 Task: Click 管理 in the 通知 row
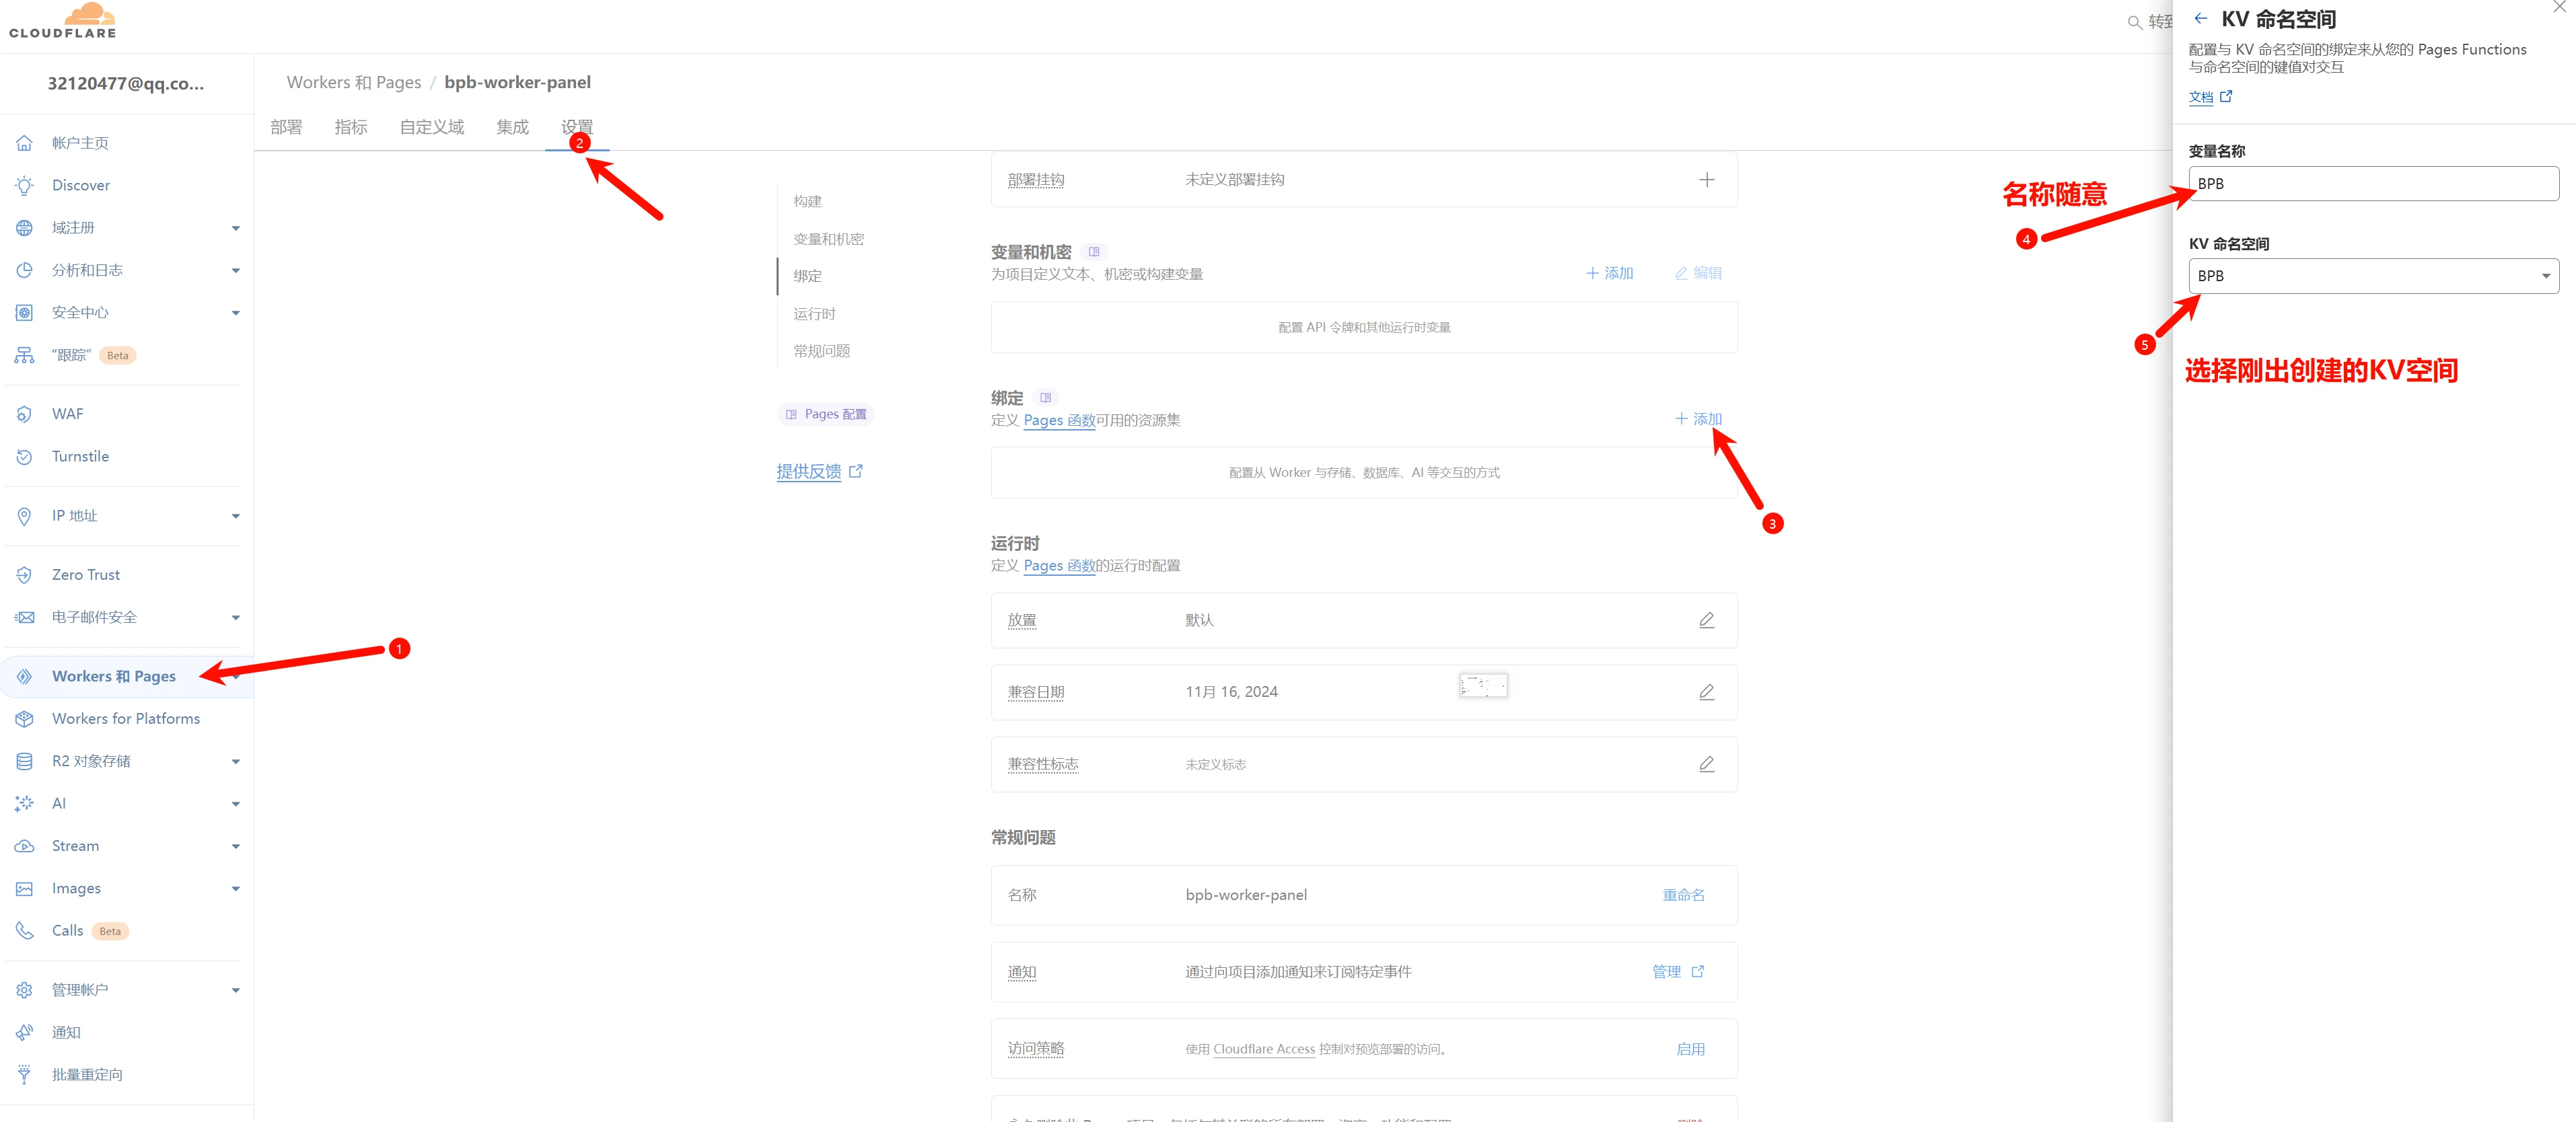pyautogui.click(x=1677, y=972)
